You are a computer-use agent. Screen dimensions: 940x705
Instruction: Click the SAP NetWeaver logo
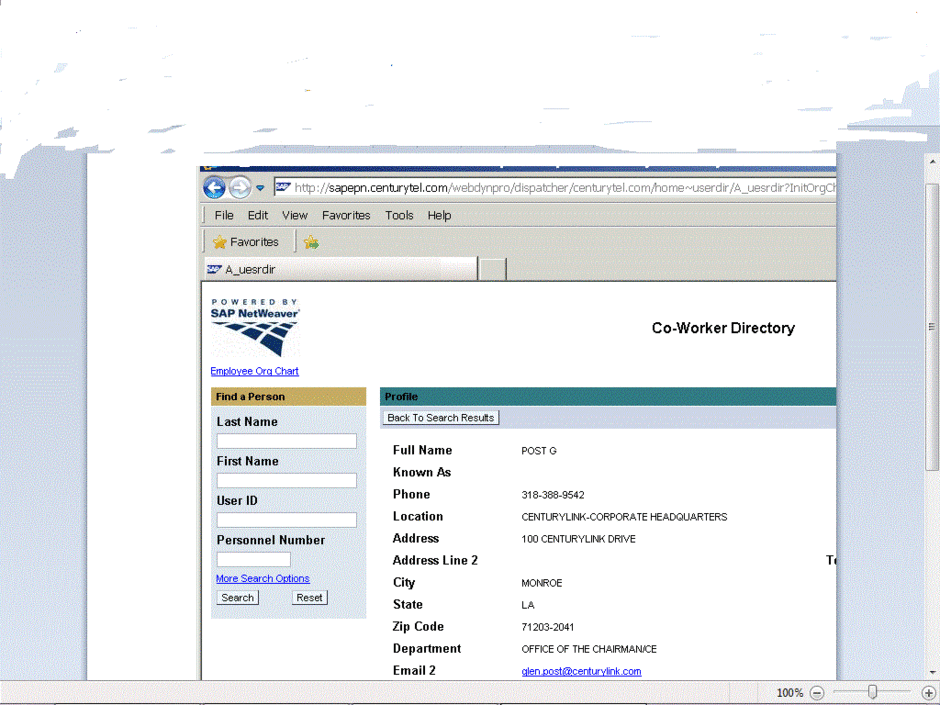click(255, 327)
